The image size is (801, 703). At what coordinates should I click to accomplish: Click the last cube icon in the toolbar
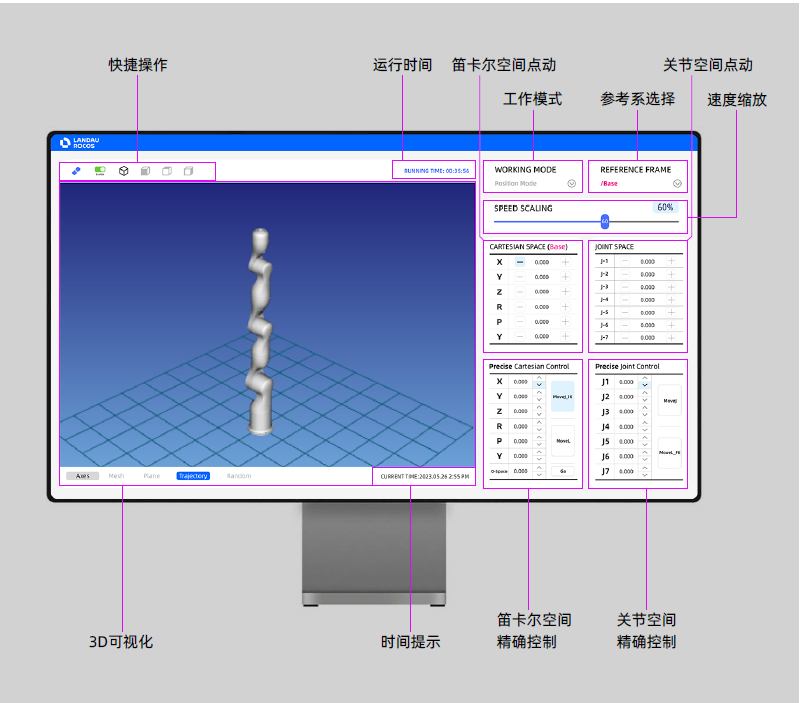[x=188, y=171]
